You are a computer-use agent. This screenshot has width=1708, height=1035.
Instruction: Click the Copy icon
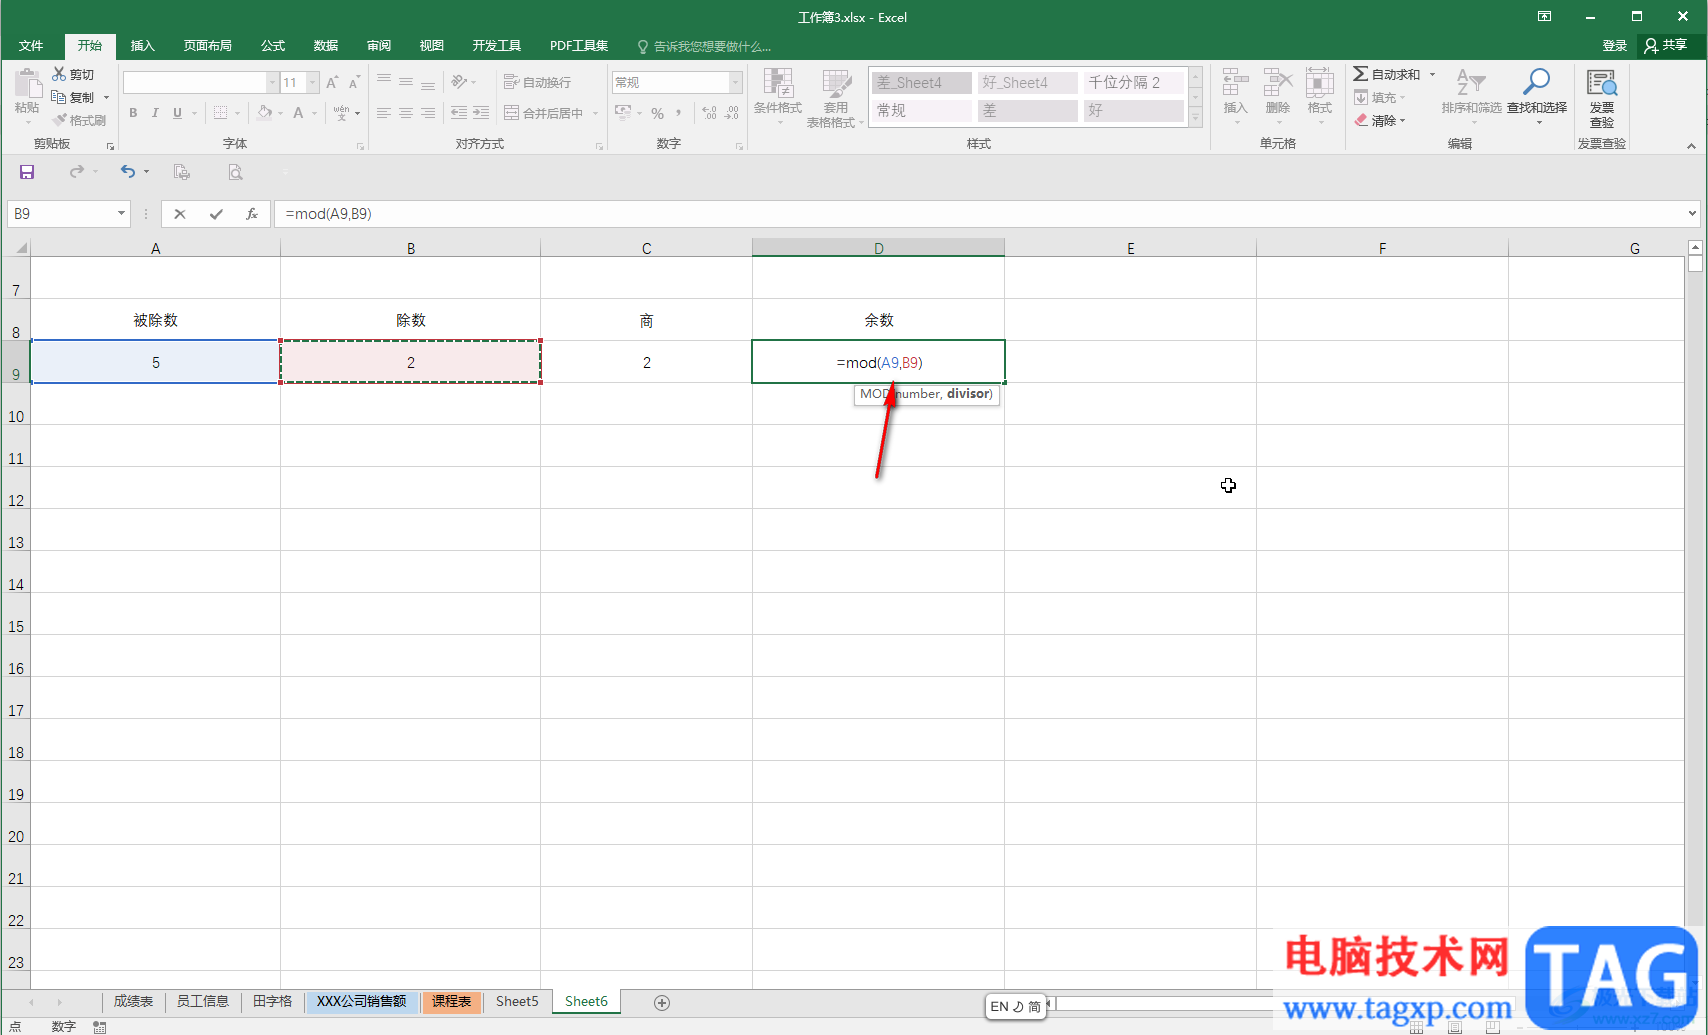coord(59,97)
